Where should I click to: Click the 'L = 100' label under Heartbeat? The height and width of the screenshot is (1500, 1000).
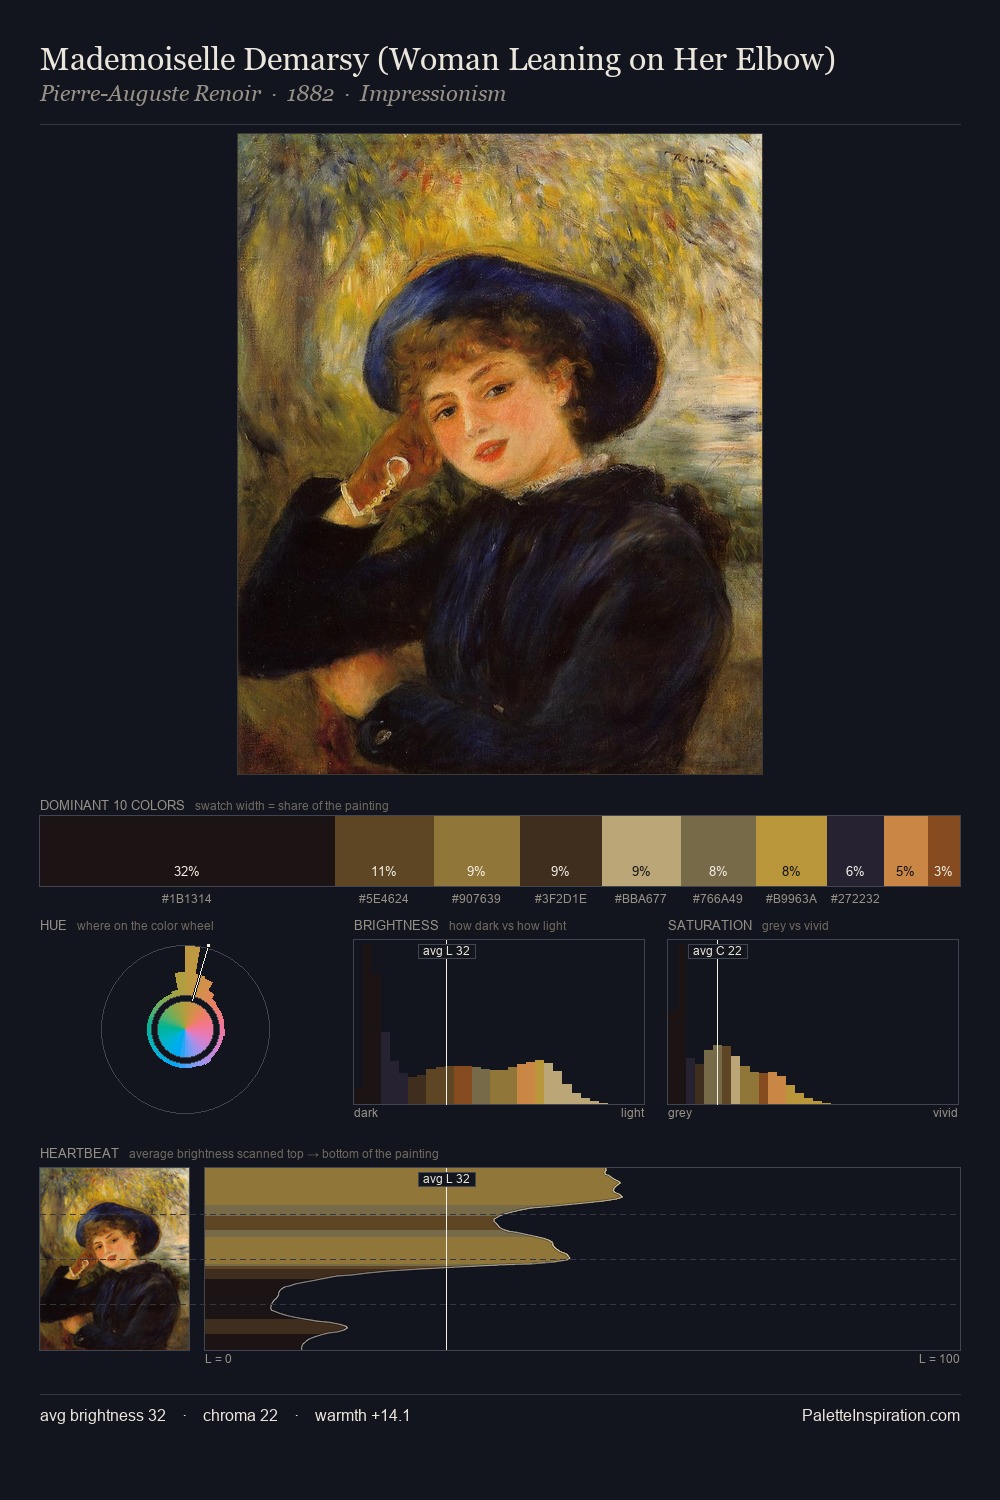click(939, 1359)
